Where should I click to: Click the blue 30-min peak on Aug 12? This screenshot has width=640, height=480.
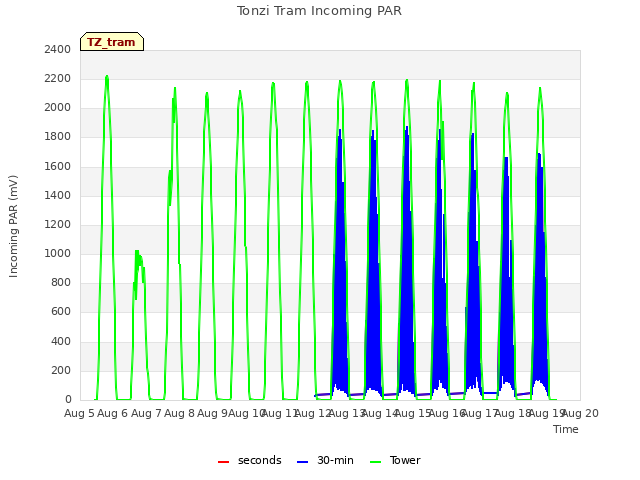tap(340, 131)
